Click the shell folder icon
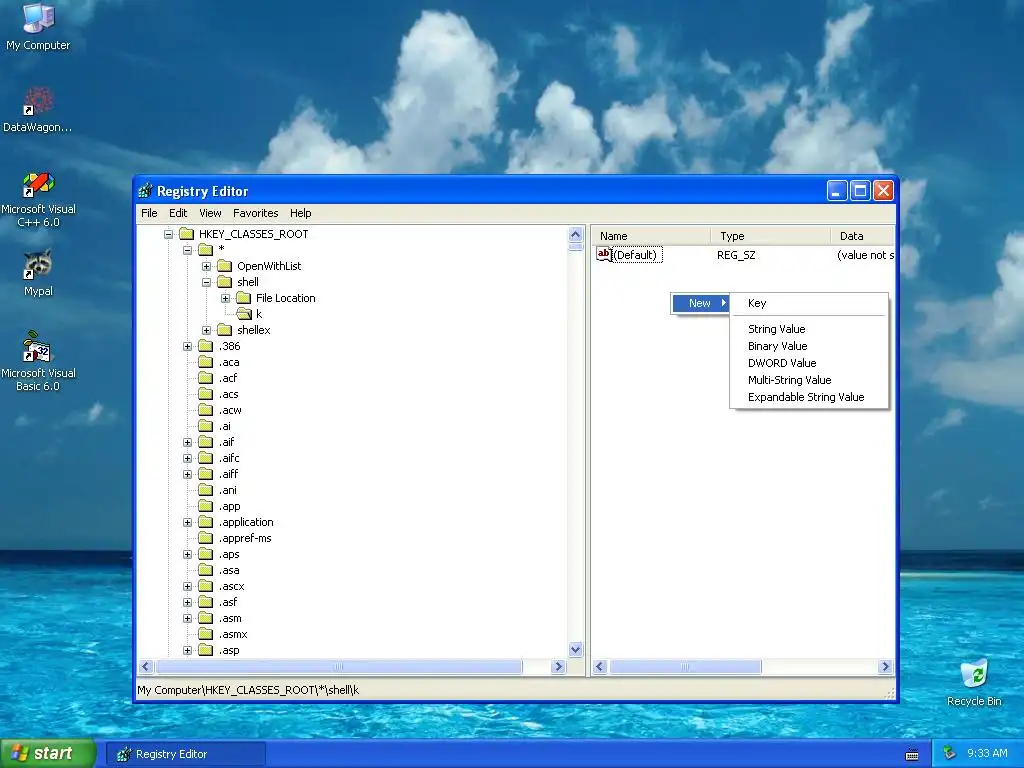 tap(225, 282)
